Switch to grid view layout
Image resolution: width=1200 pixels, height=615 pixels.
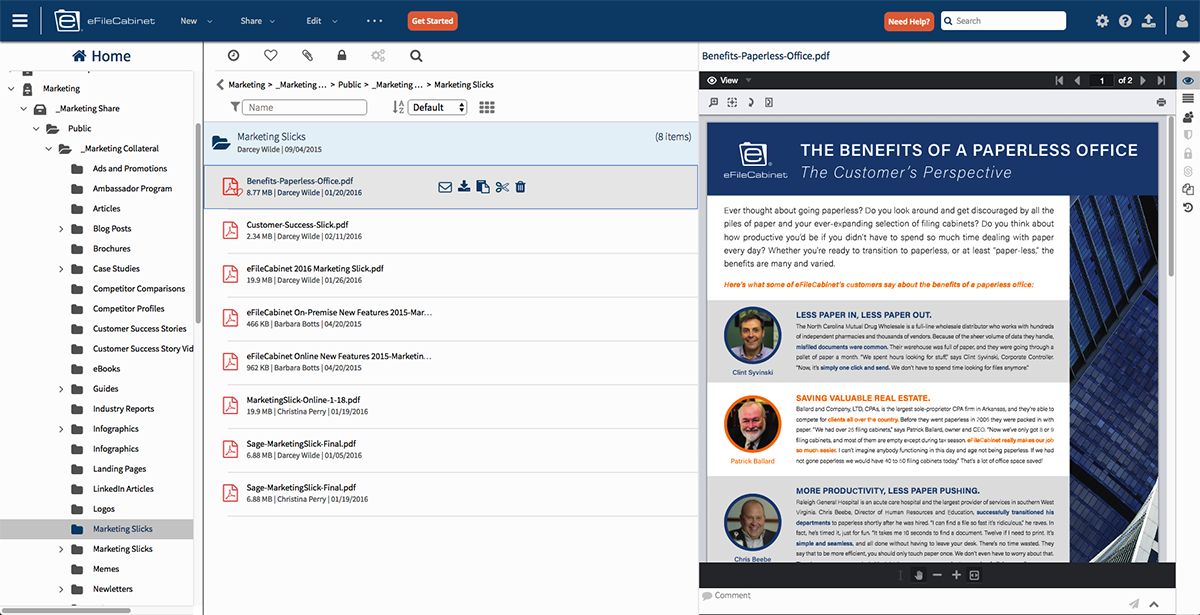[x=487, y=108]
